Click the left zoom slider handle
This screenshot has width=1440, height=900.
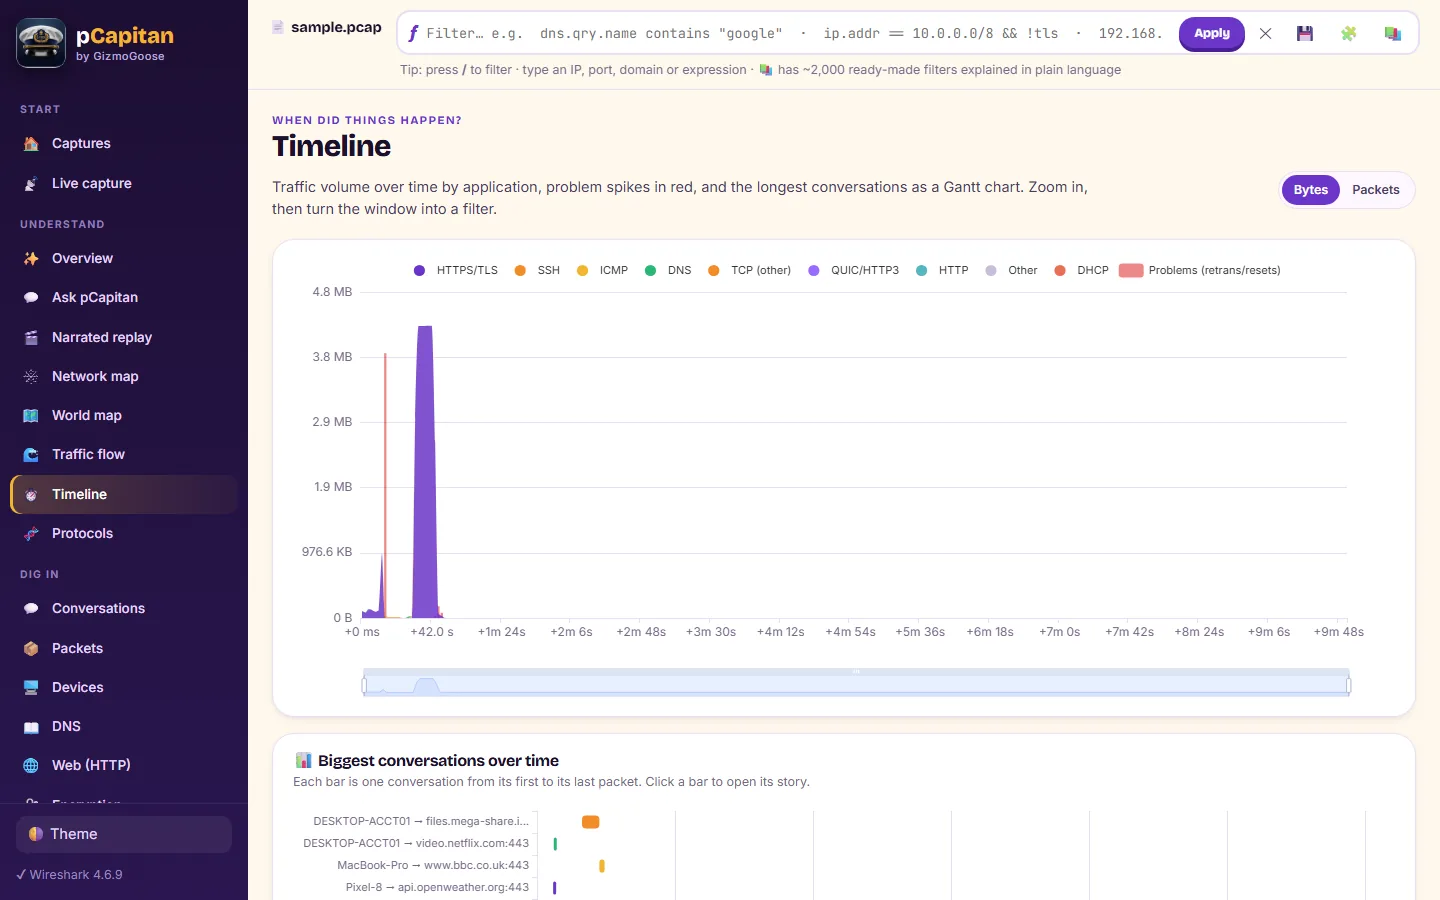tap(364, 685)
